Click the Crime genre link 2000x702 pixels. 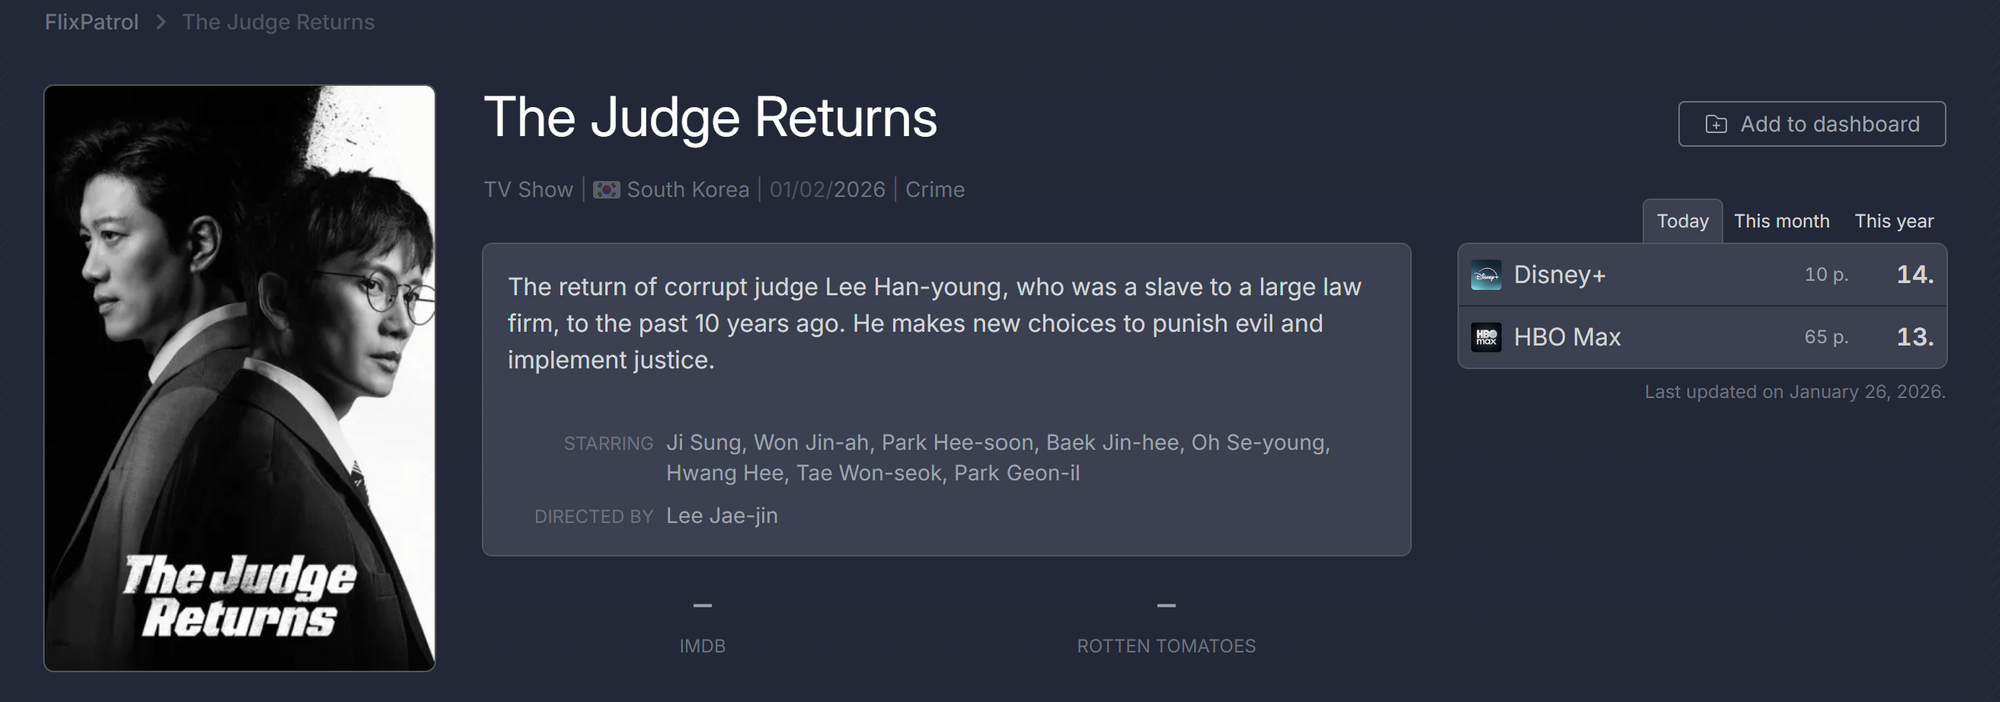click(934, 190)
